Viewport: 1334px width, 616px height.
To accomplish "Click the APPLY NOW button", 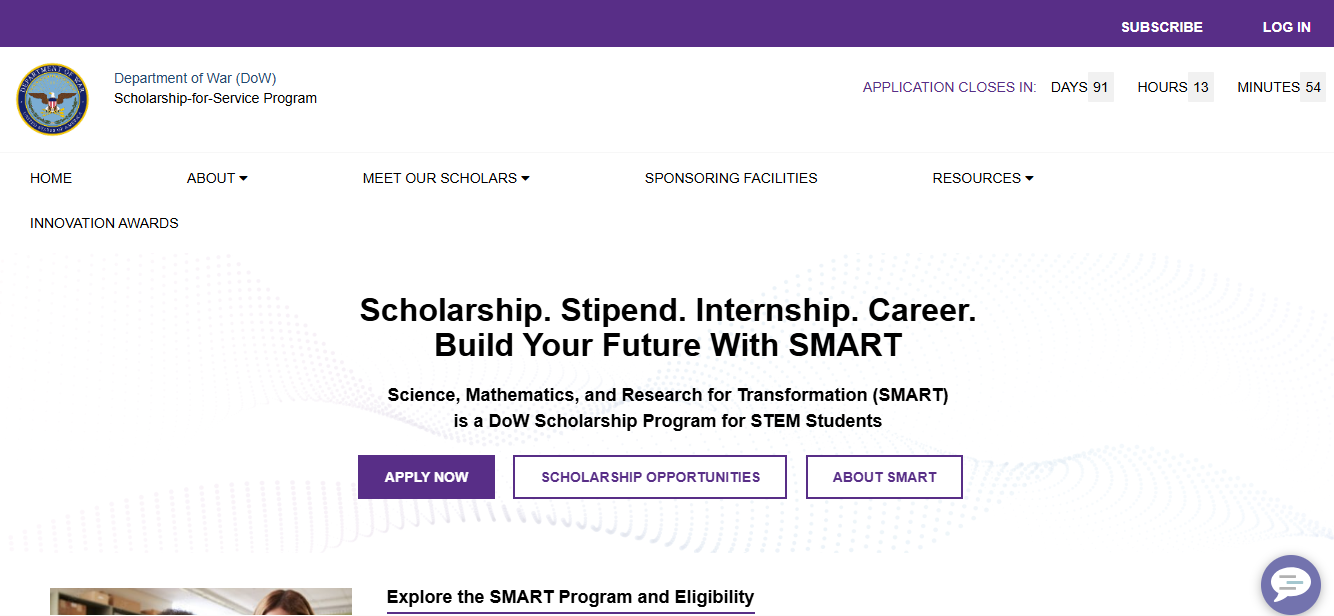I will 426,477.
